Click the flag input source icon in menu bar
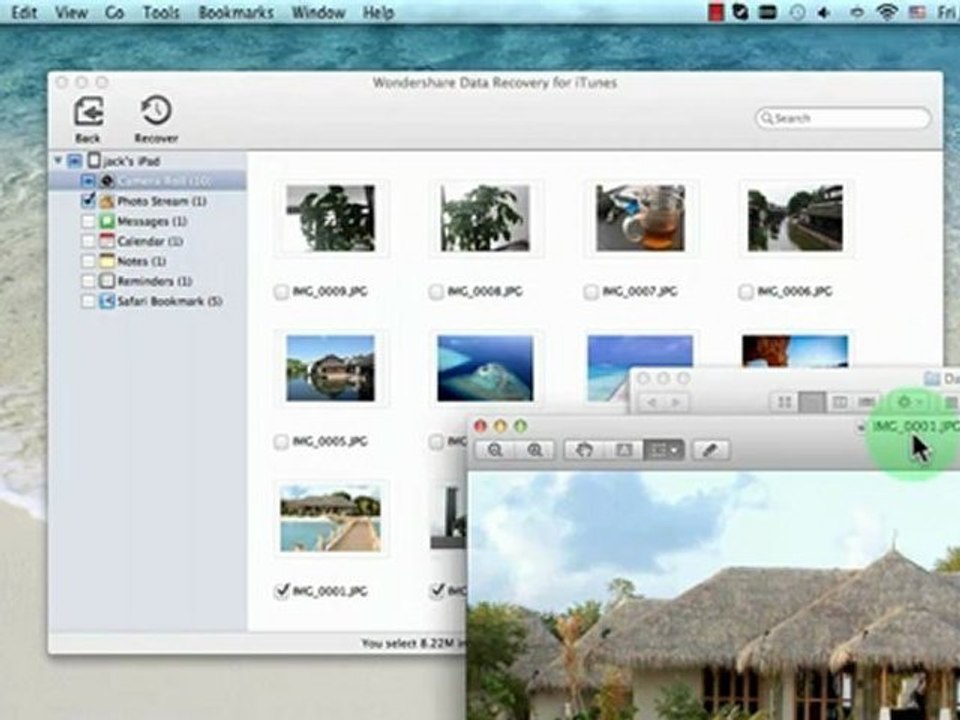 tap(917, 12)
